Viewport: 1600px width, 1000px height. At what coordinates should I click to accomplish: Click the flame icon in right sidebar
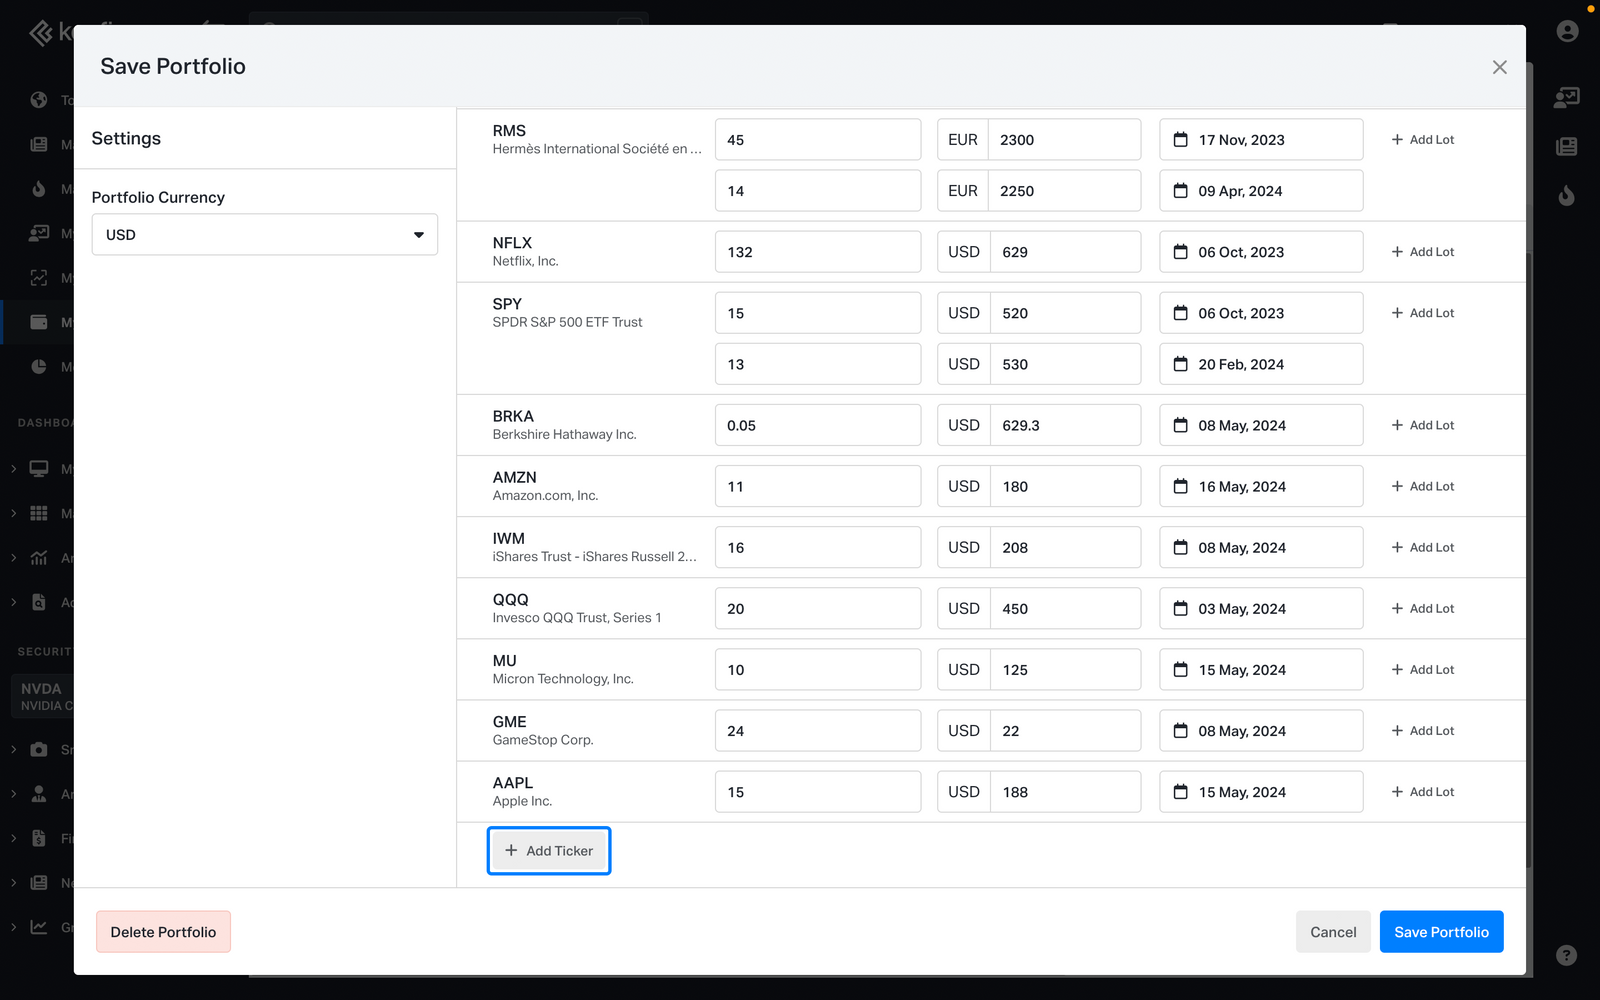click(x=1566, y=196)
